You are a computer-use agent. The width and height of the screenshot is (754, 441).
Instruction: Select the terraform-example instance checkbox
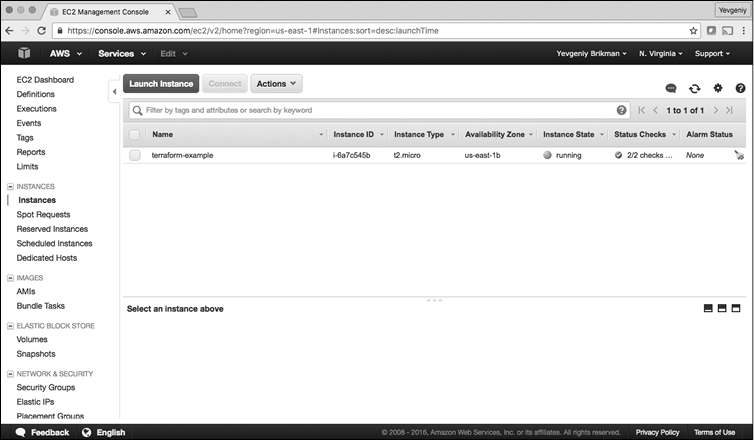point(135,155)
